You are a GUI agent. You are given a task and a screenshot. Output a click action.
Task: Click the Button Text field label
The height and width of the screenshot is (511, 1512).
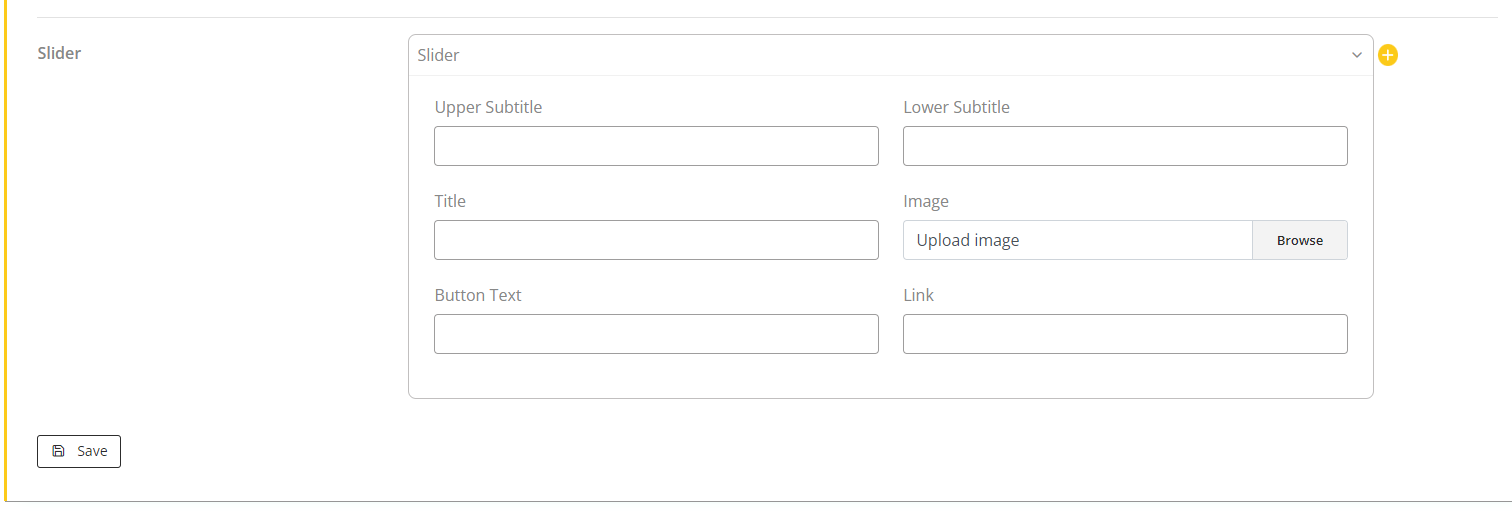(478, 295)
